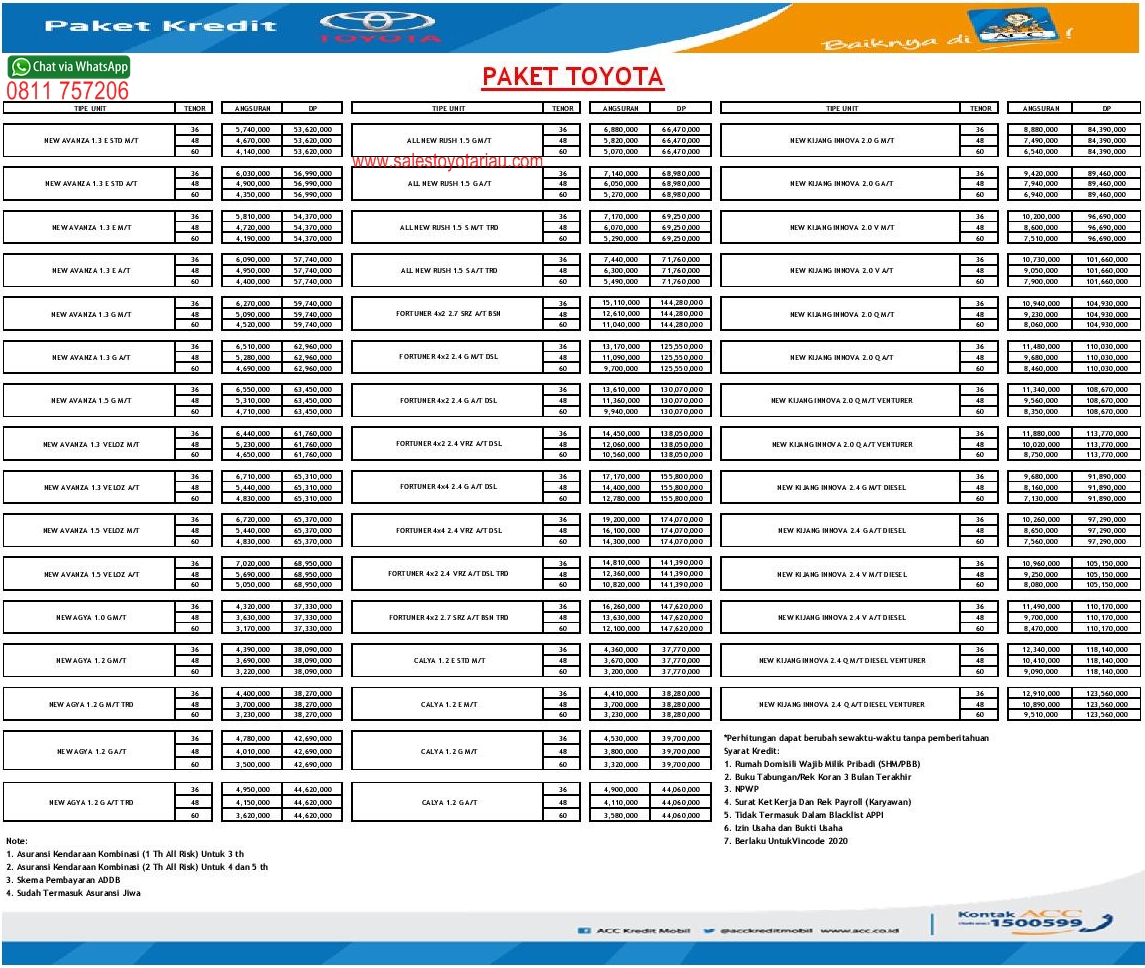Click note Sudah Termasuk Asuransi Jiwa
This screenshot has width=1145, height=968.
tap(73, 893)
